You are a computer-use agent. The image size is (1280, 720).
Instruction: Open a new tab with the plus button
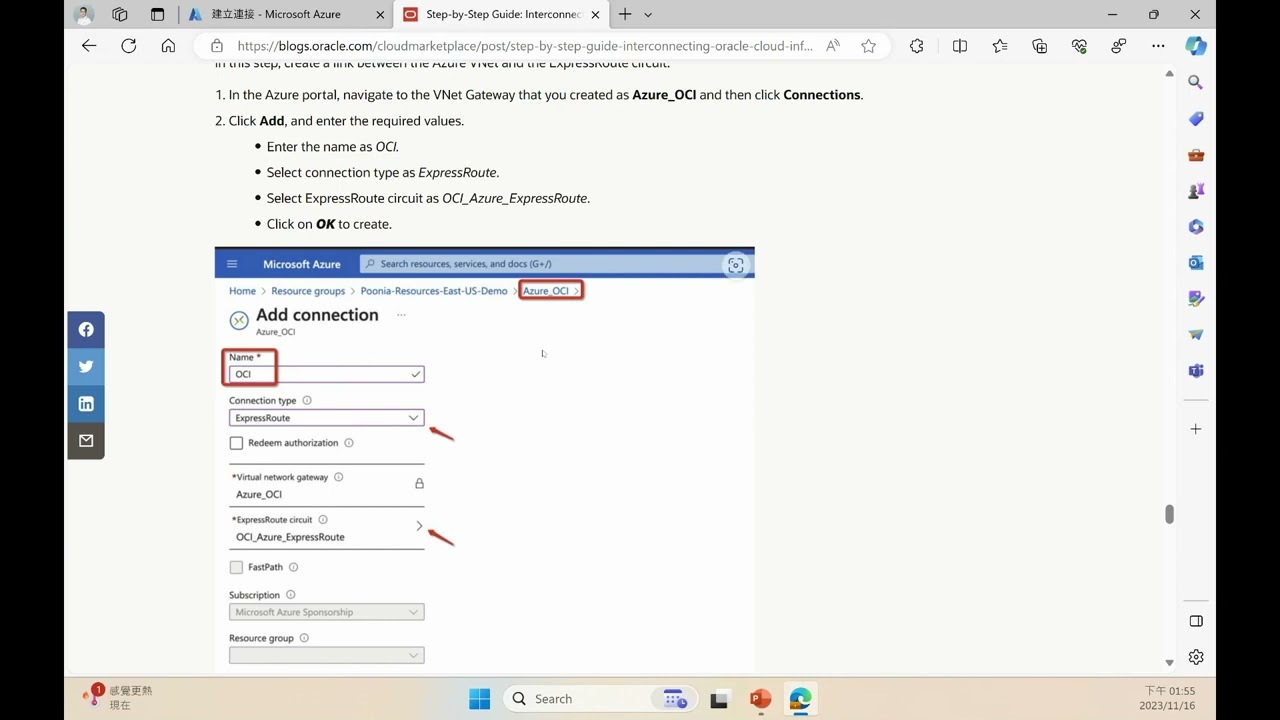coord(625,15)
